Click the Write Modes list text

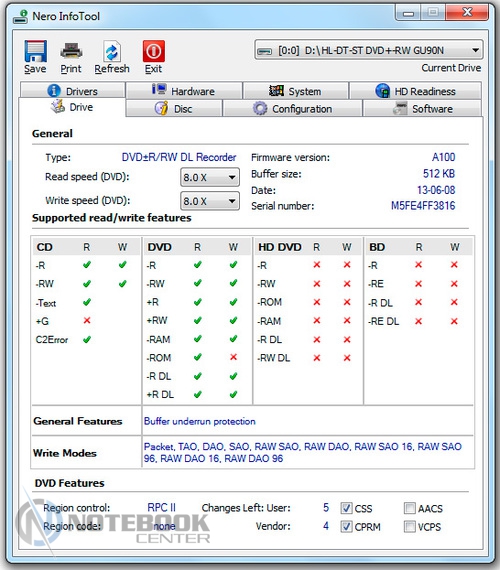(x=303, y=452)
